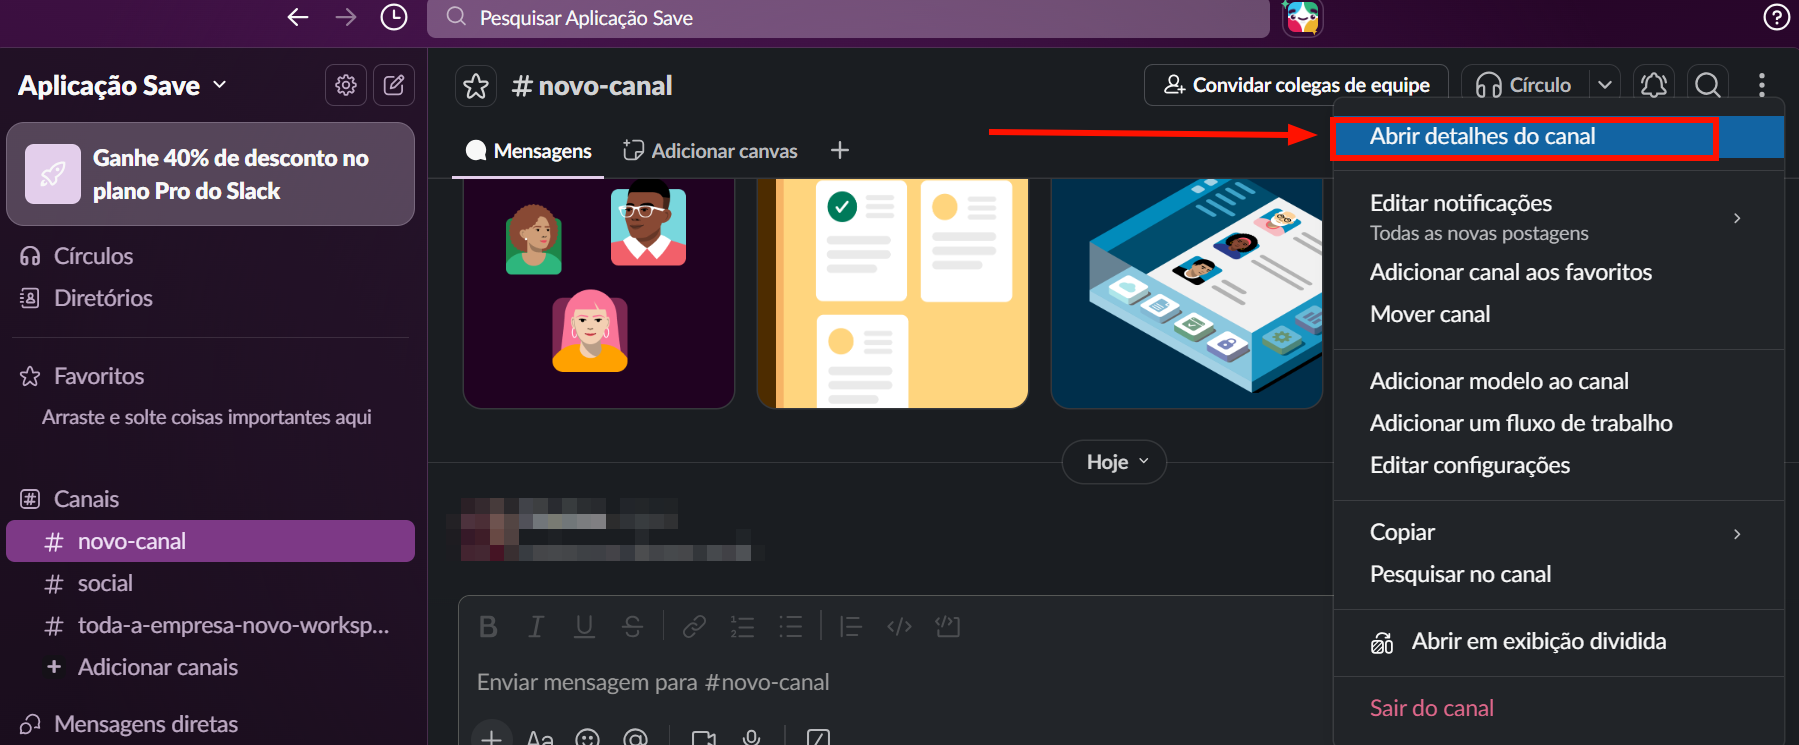Screen dimensions: 1799x745
Task: Select Abrir detalhes do canal
Action: [1559, 137]
